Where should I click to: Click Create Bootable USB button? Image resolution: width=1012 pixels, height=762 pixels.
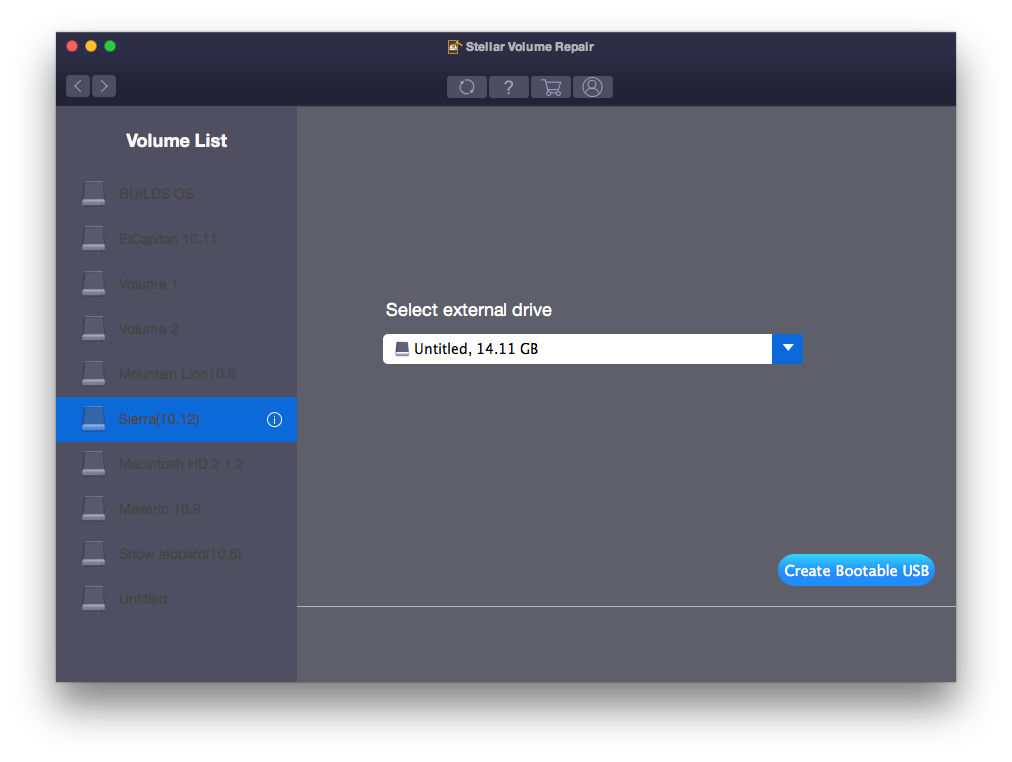pos(856,570)
